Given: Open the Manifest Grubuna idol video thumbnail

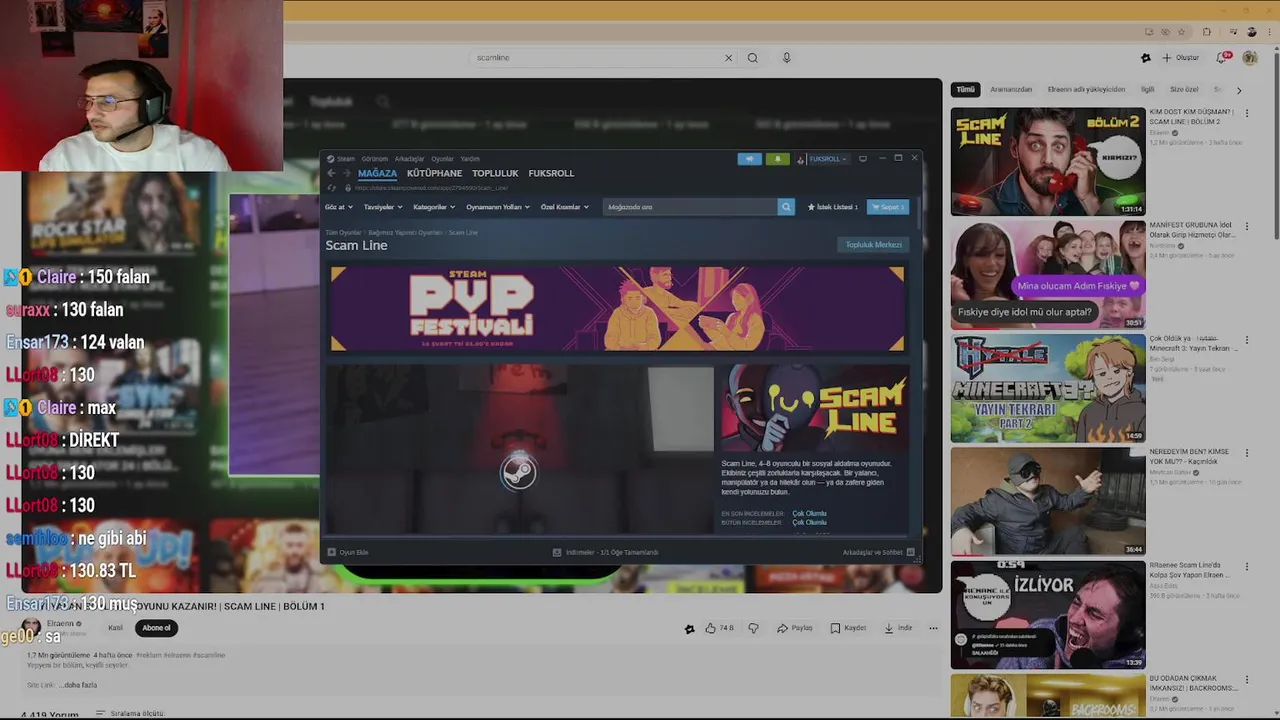Looking at the screenshot, I should [x=1048, y=275].
